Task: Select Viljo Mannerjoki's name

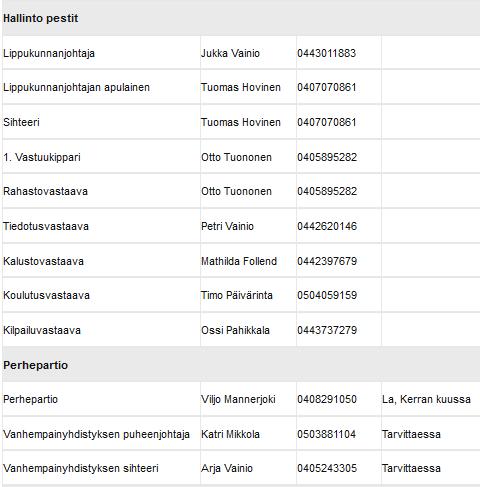Action: [x=238, y=399]
